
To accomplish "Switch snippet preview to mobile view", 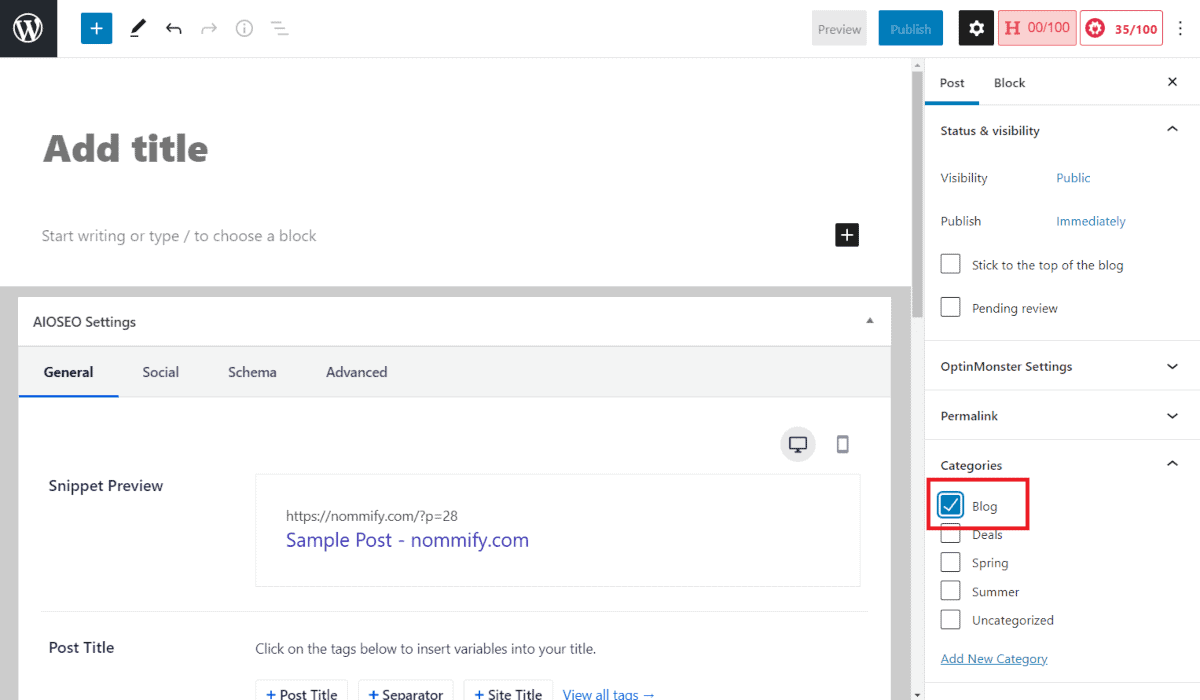I will coord(843,445).
